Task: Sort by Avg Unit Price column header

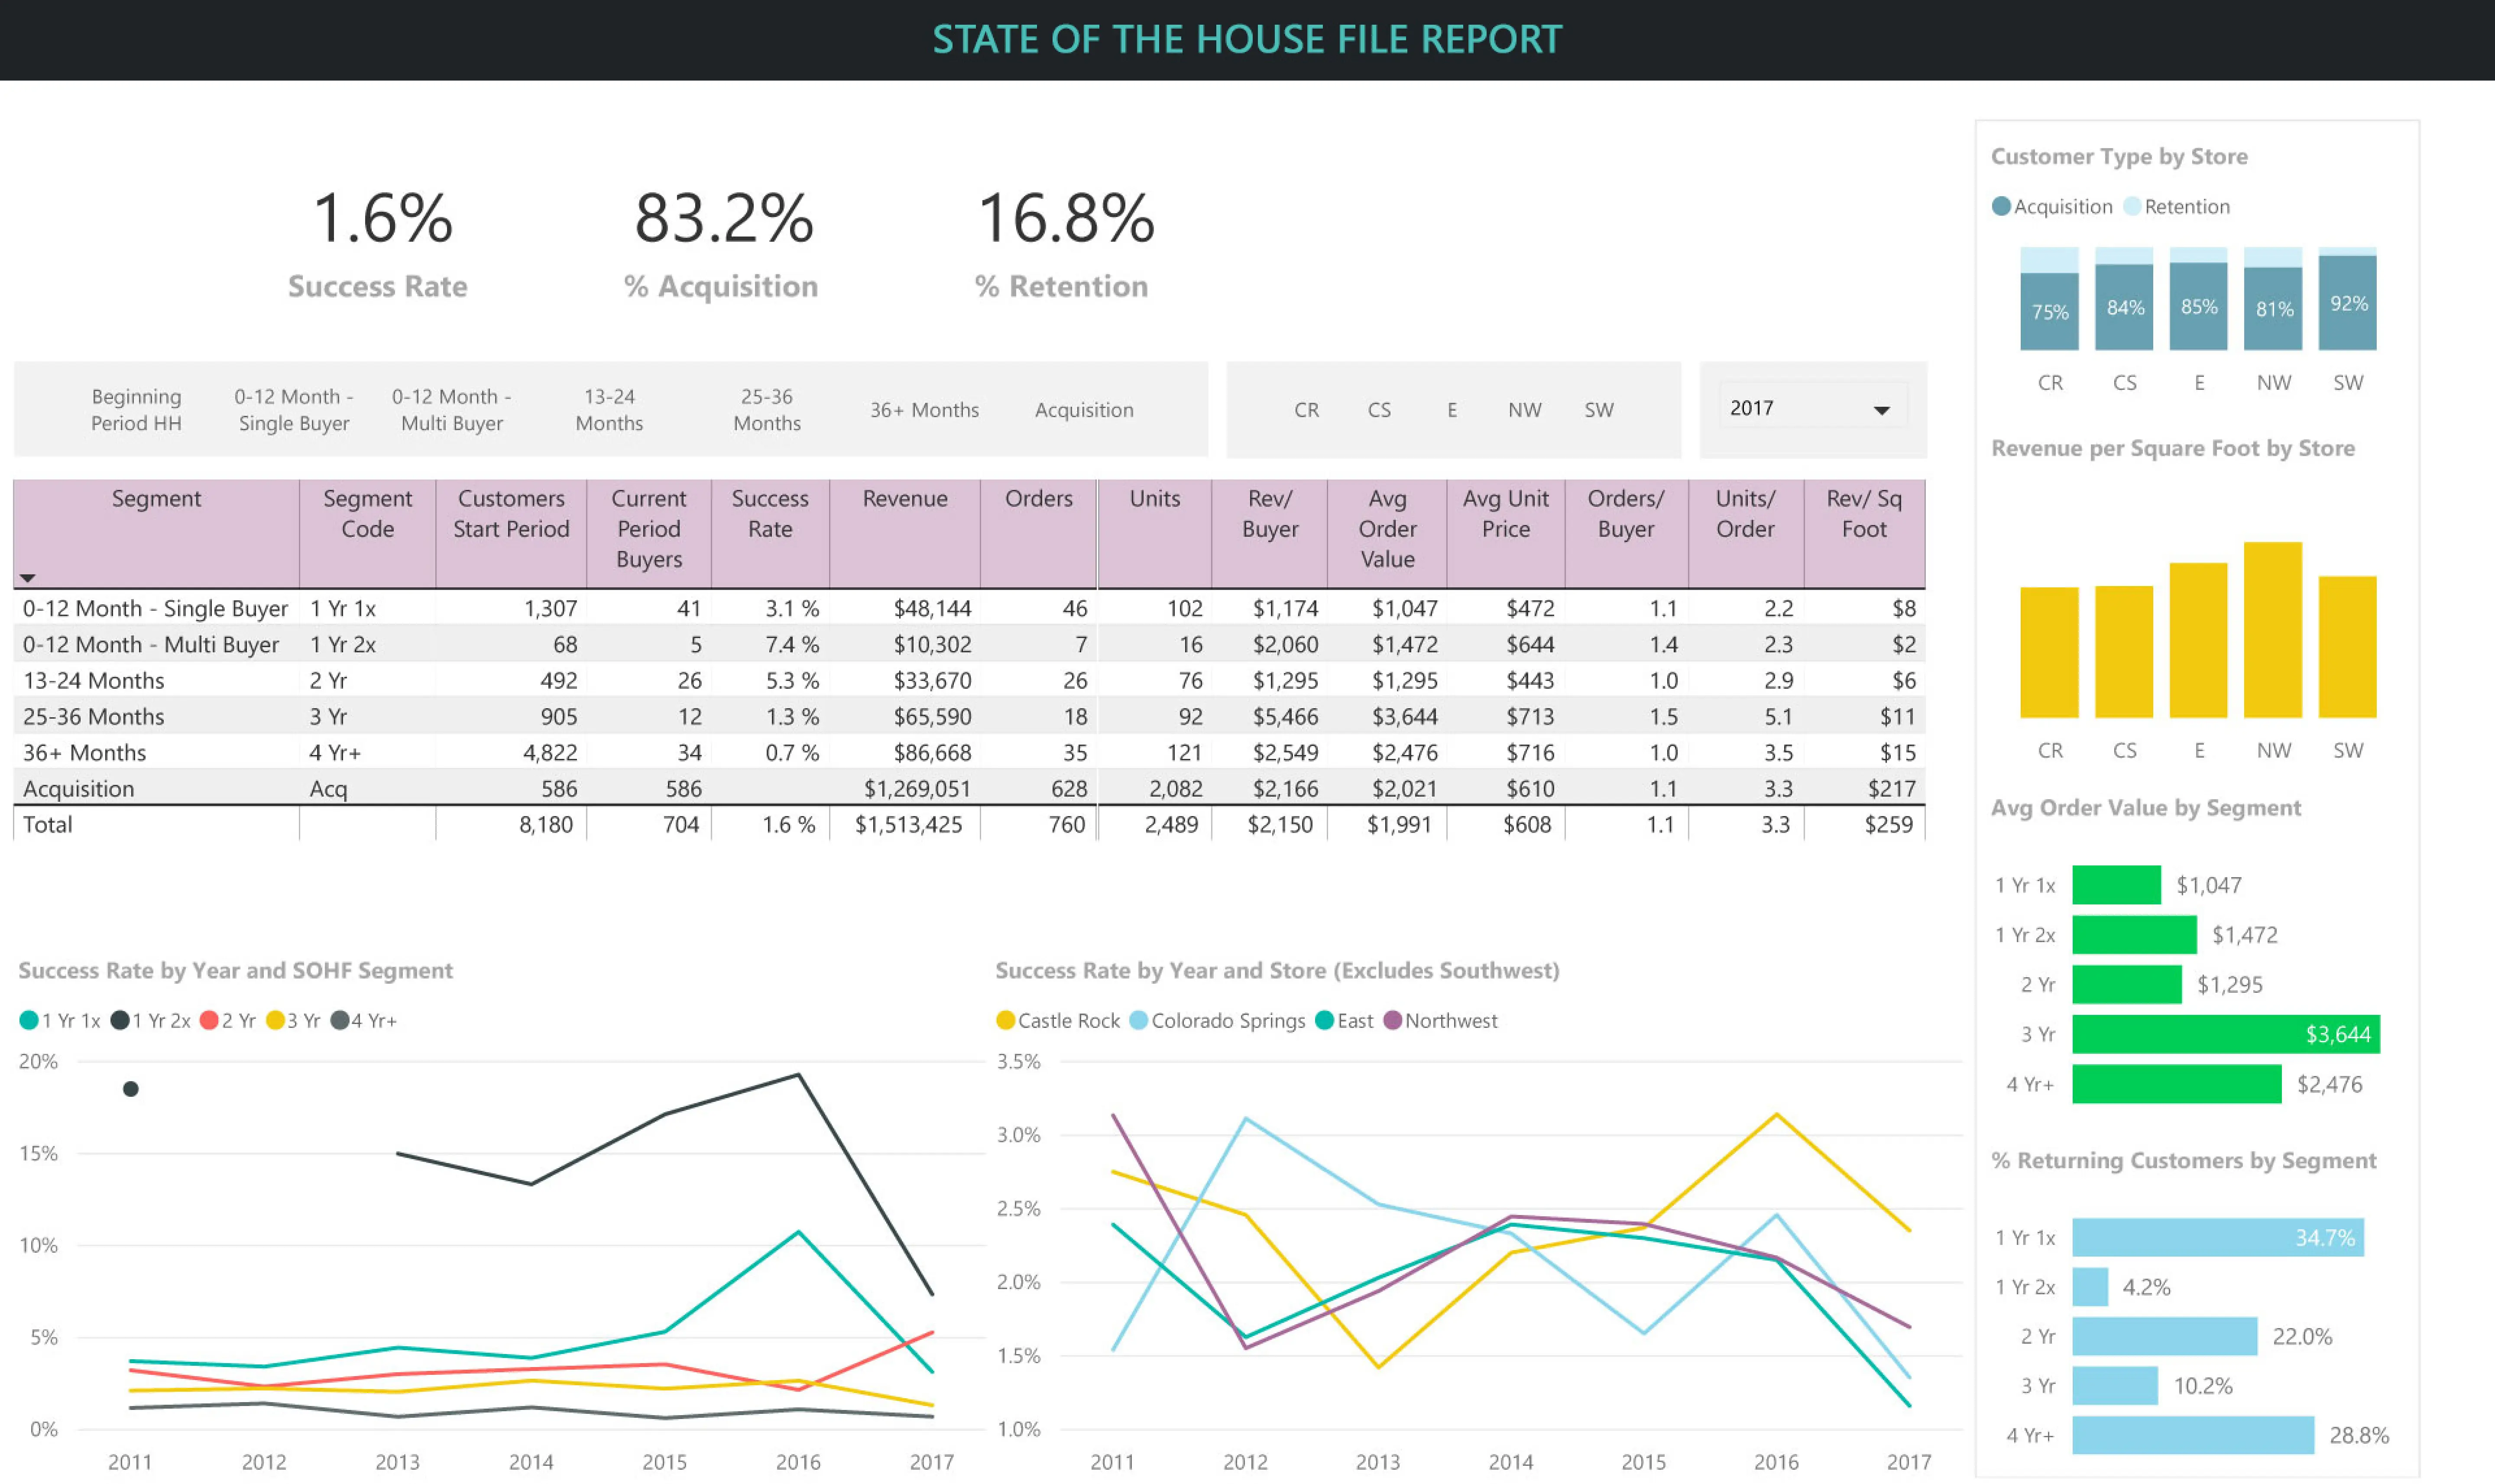Action: [x=1506, y=533]
